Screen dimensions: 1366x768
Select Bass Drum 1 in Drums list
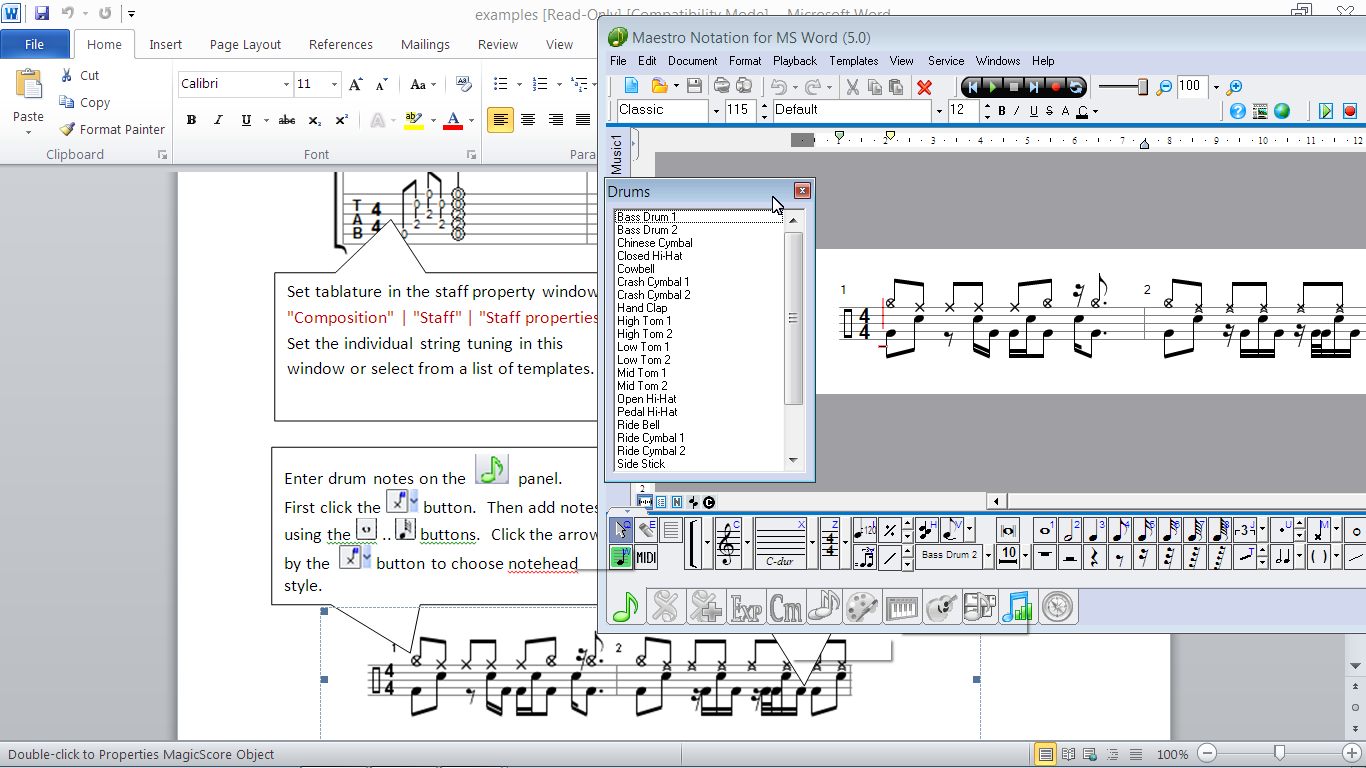(x=699, y=217)
